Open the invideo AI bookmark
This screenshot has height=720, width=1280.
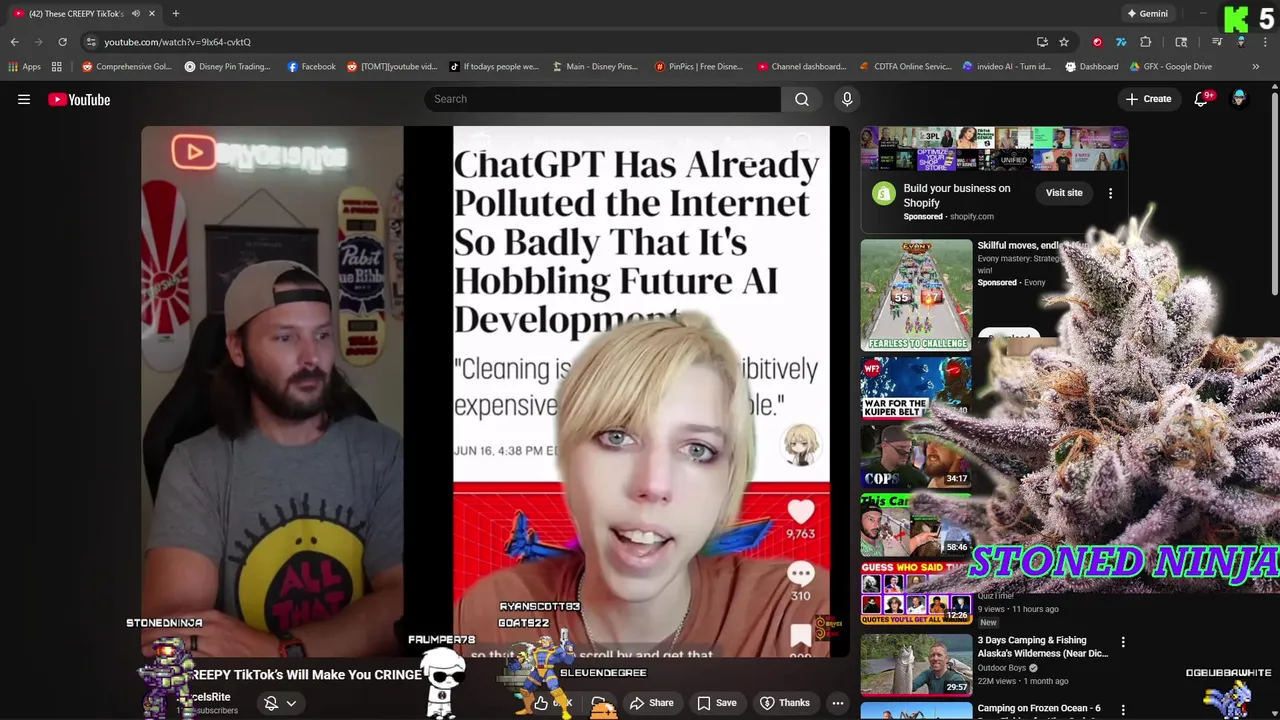pyautogui.click(x=1007, y=67)
